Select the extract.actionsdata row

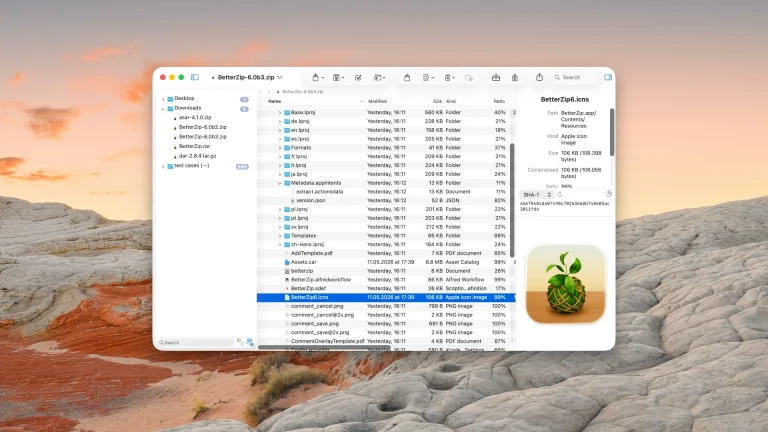coord(386,192)
